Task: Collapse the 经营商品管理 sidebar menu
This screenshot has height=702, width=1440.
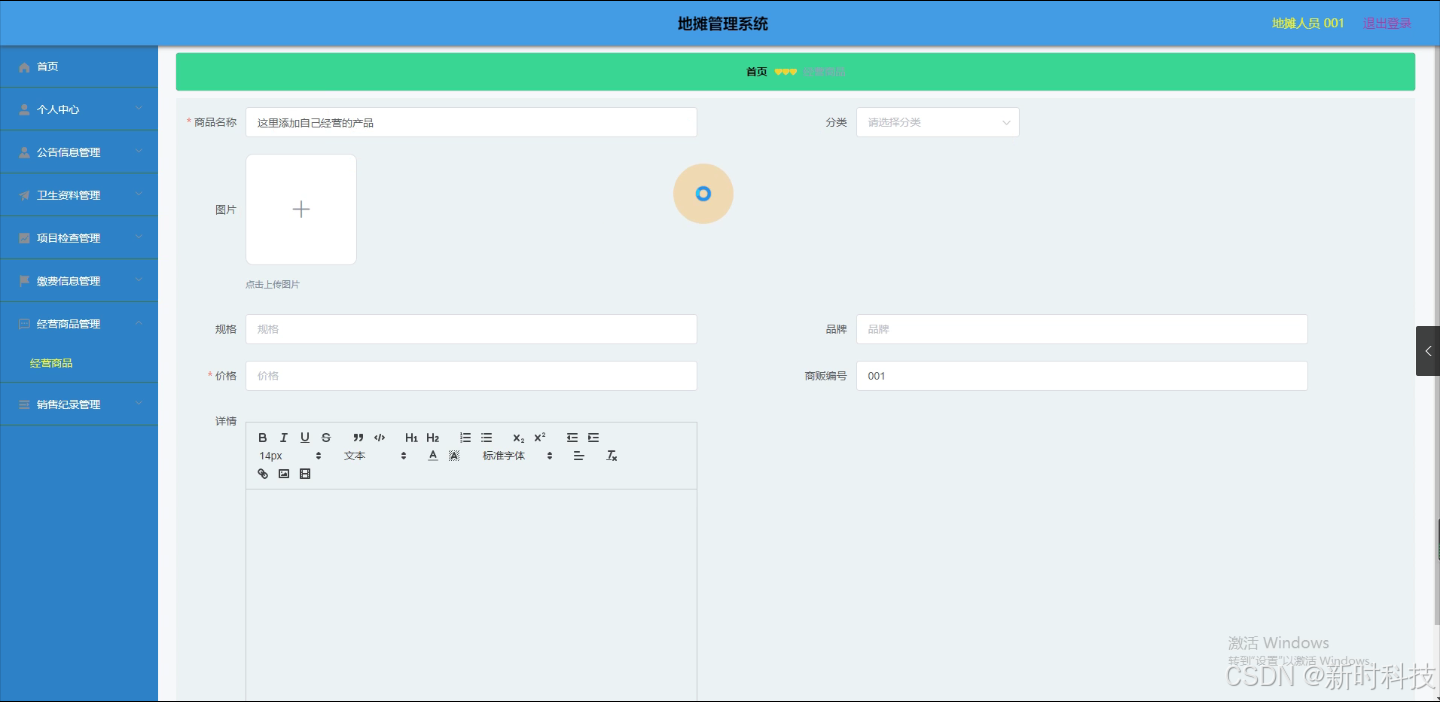Action: (79, 324)
